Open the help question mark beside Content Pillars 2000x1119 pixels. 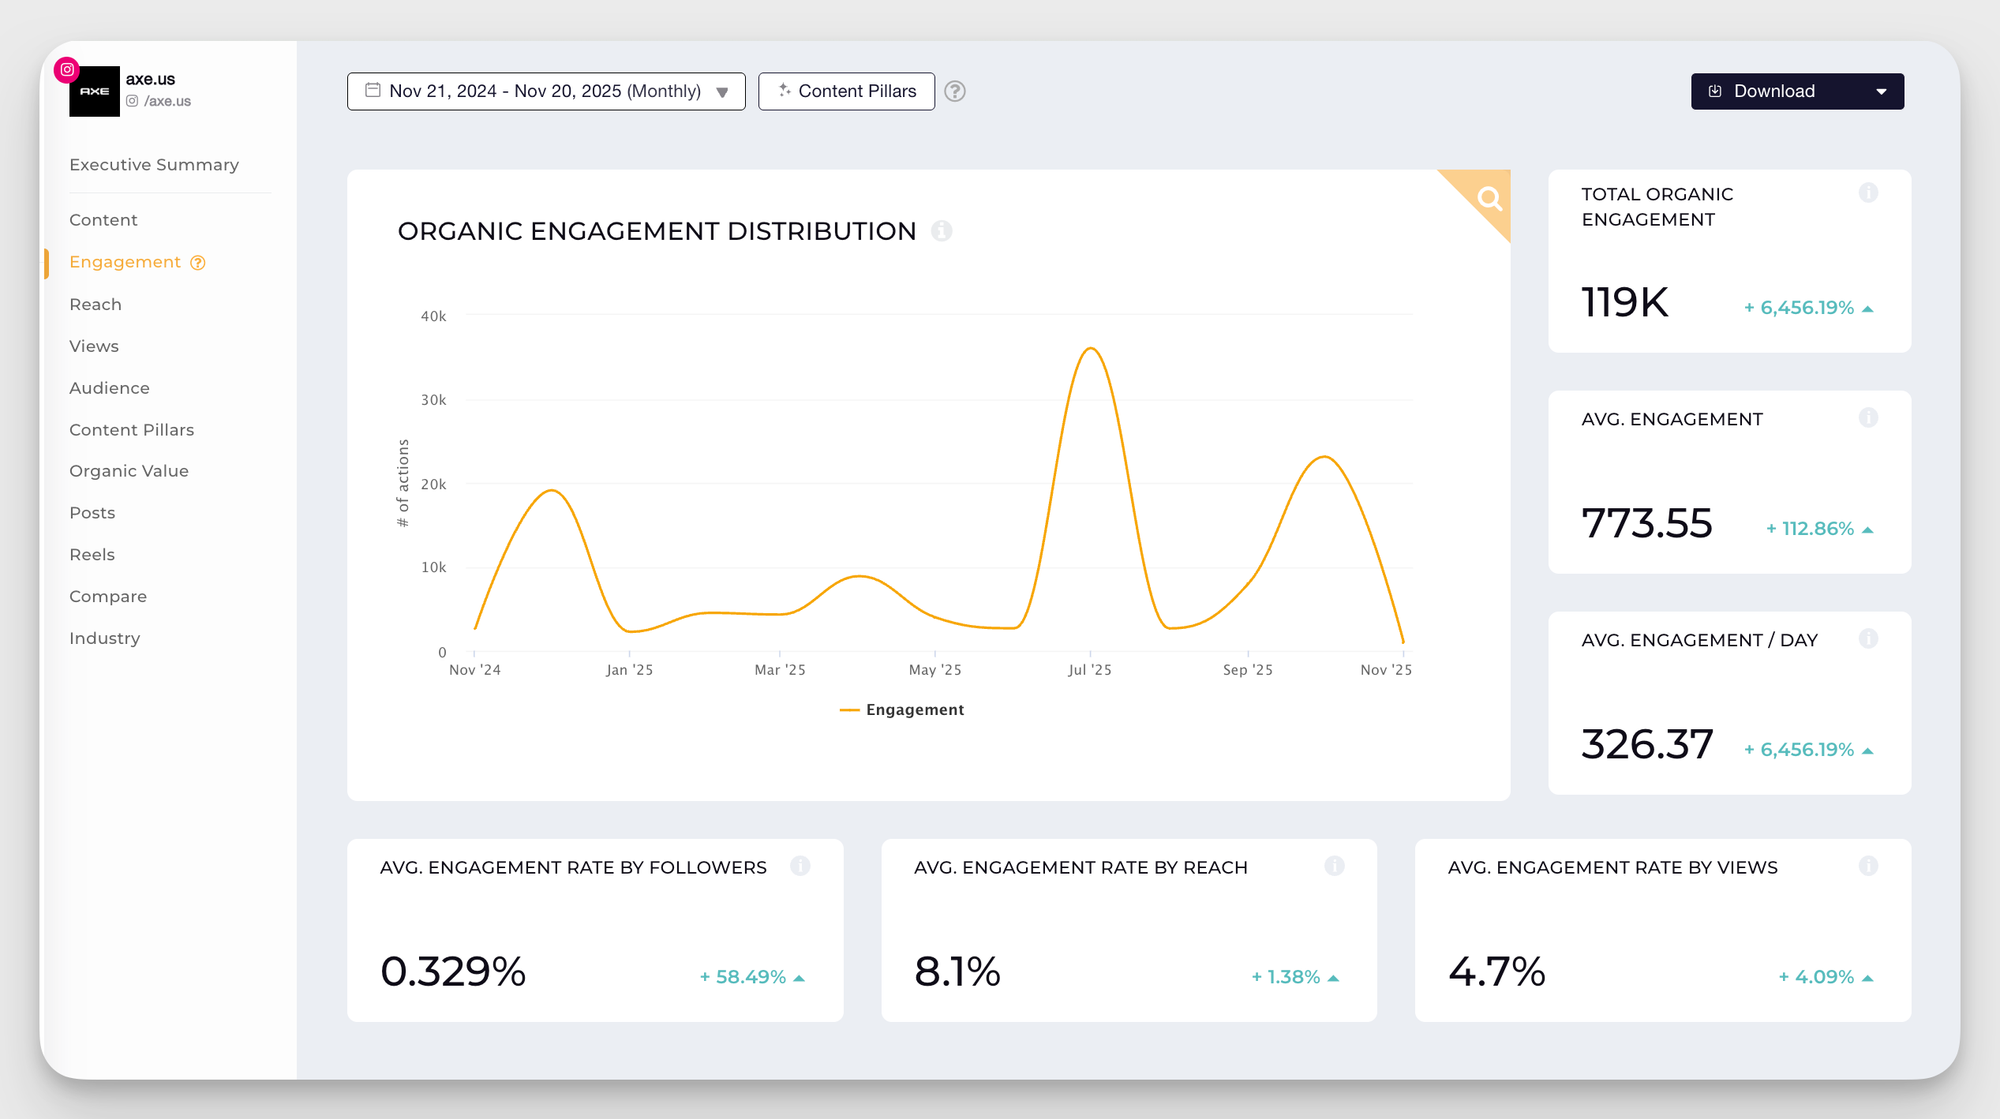955,91
